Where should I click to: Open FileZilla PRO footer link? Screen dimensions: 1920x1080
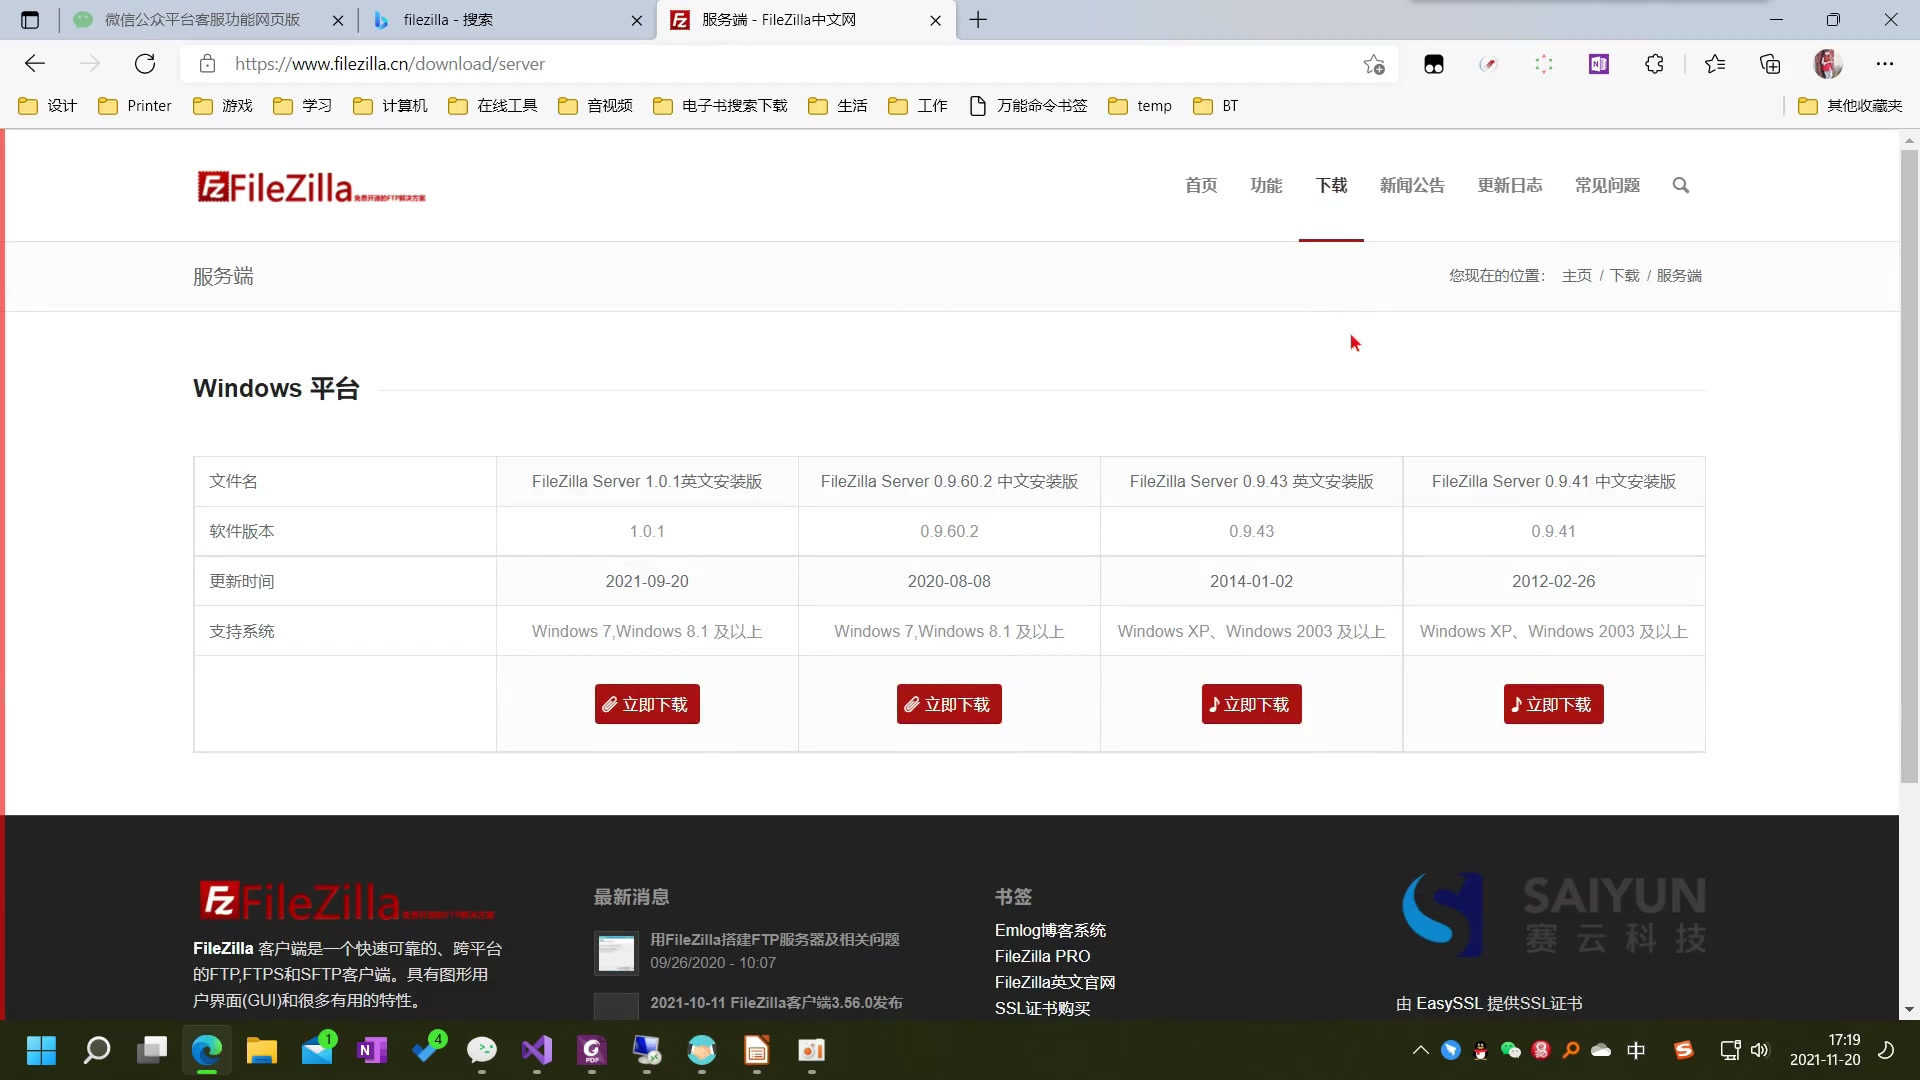pyautogui.click(x=1042, y=956)
